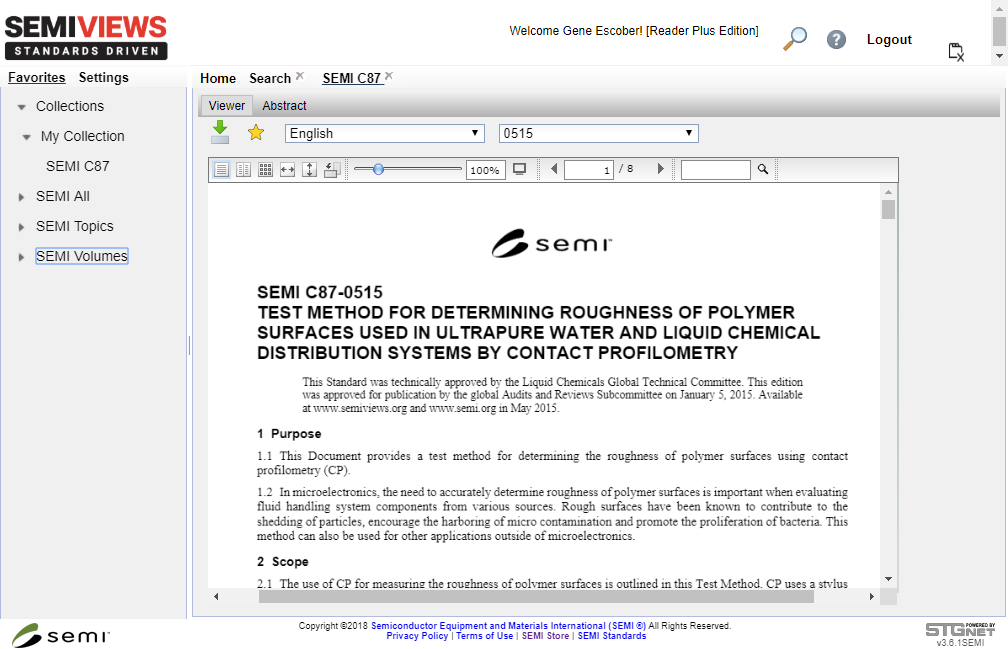Click the green download arrow icon

point(220,131)
